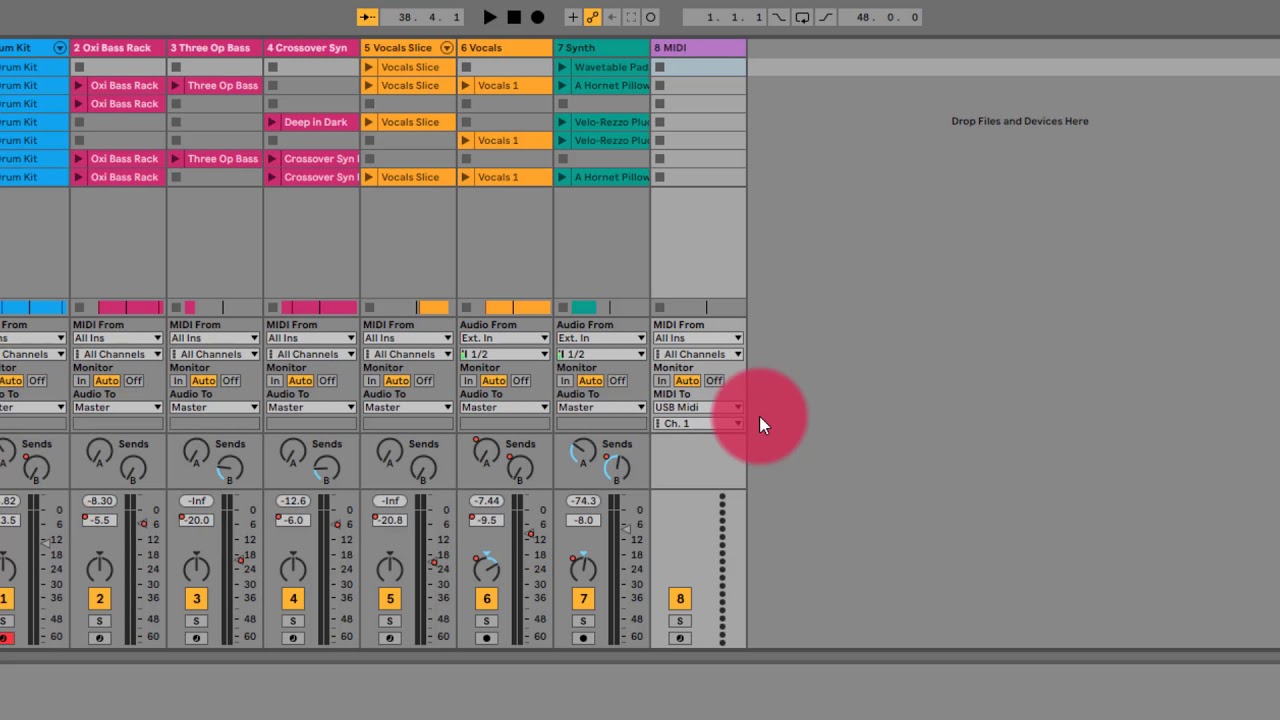Open the USB Midi output dropdown

tap(698, 407)
